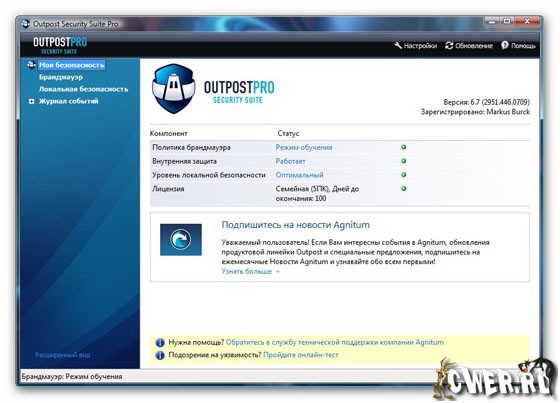Expand the Журнал событий tree node
Viewport: 560px width, 403px height.
31,101
